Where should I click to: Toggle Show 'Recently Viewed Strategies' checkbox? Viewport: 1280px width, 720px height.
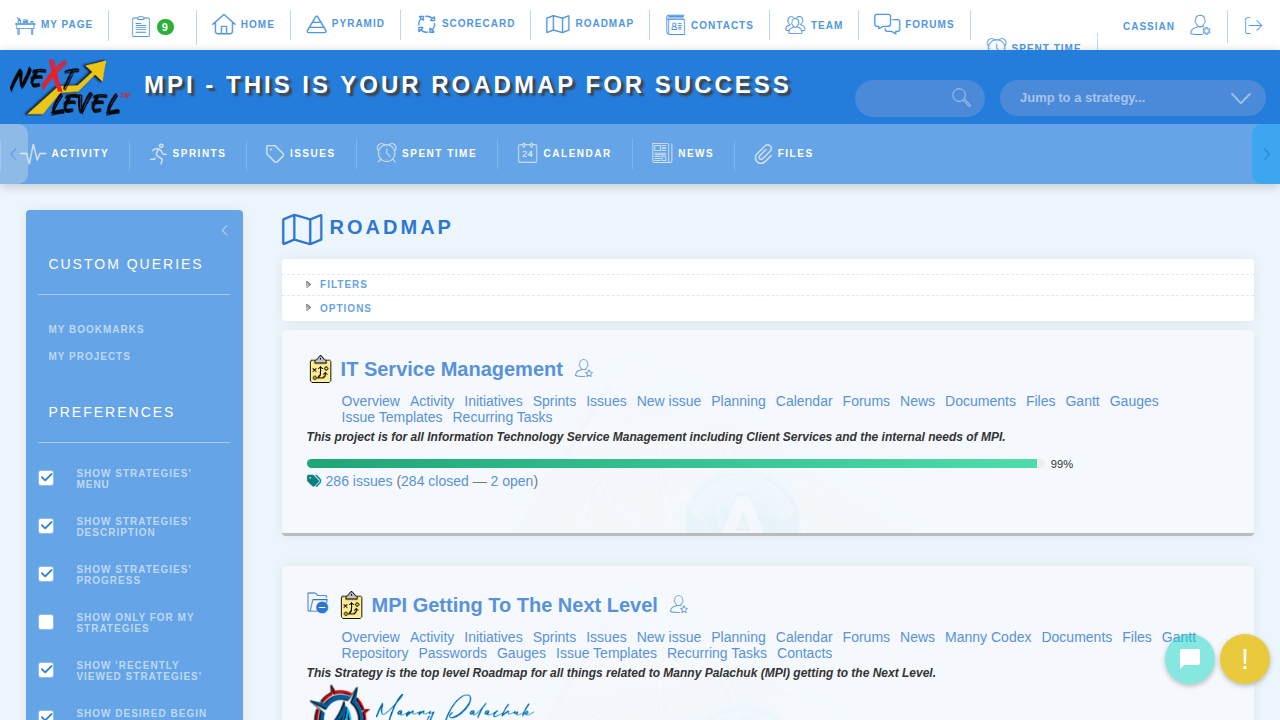click(x=46, y=670)
